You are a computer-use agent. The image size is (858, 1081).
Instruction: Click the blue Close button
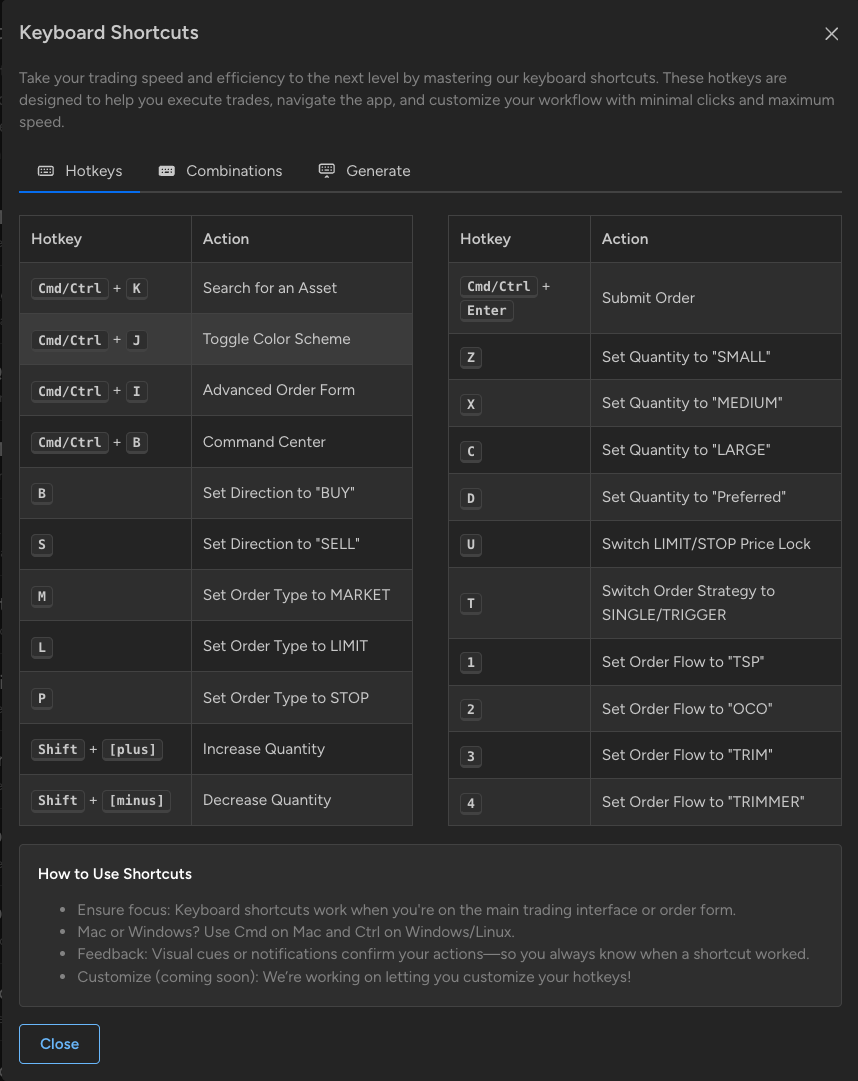click(59, 1044)
